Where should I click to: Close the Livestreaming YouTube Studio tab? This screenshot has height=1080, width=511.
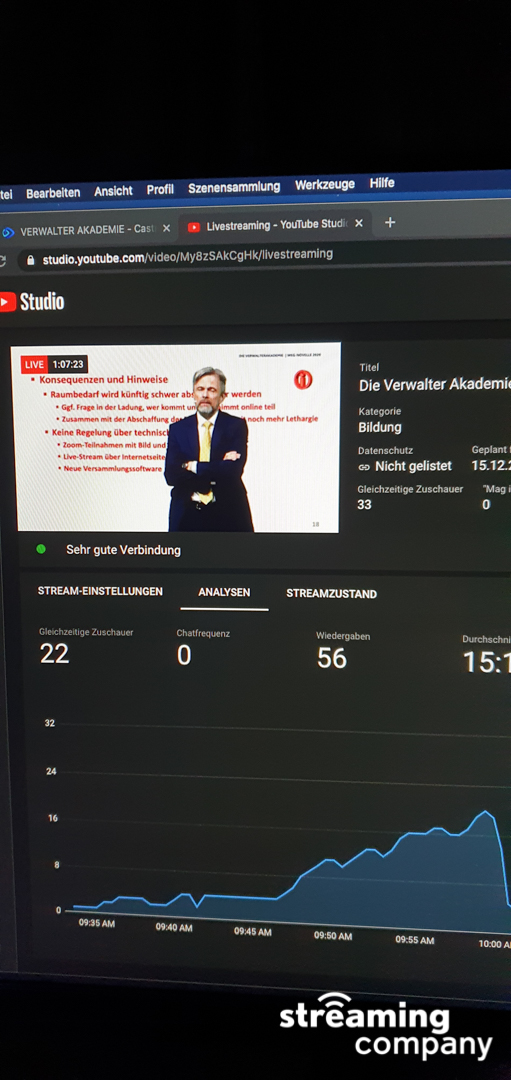coord(359,224)
